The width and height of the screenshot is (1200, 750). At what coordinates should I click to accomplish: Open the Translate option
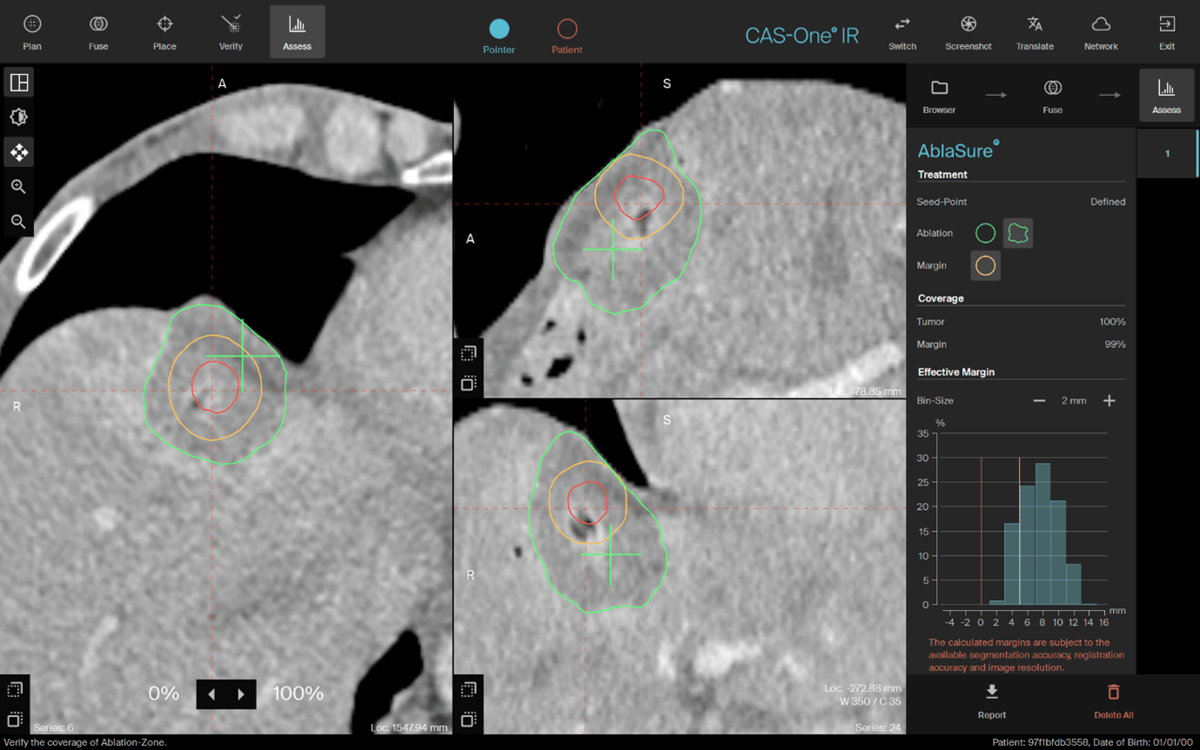point(1034,31)
